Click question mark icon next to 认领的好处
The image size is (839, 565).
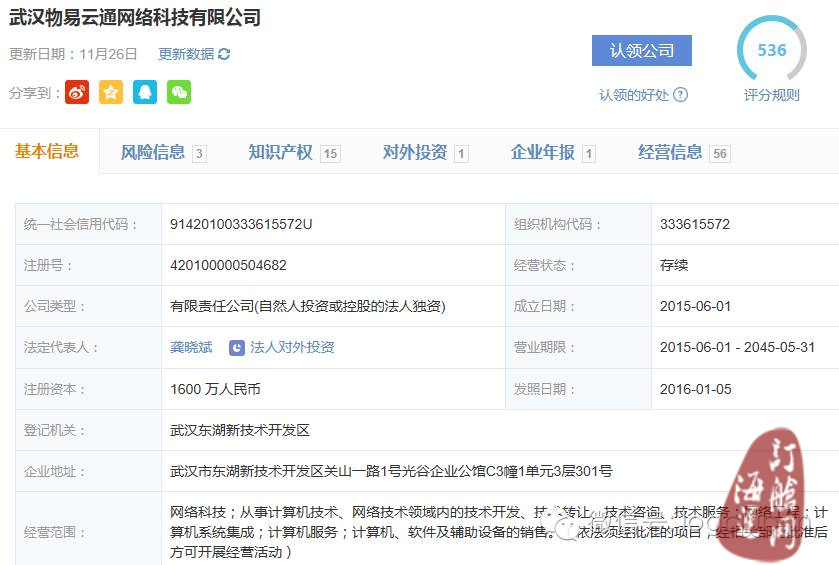(x=680, y=95)
